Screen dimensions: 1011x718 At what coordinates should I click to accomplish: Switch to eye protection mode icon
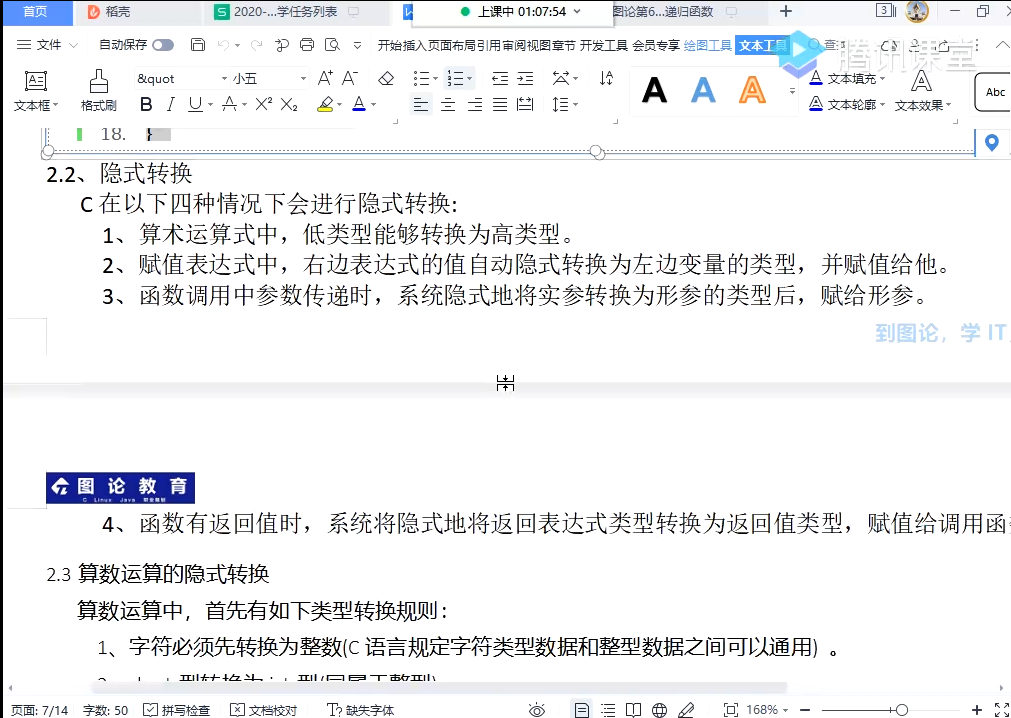tap(537, 710)
